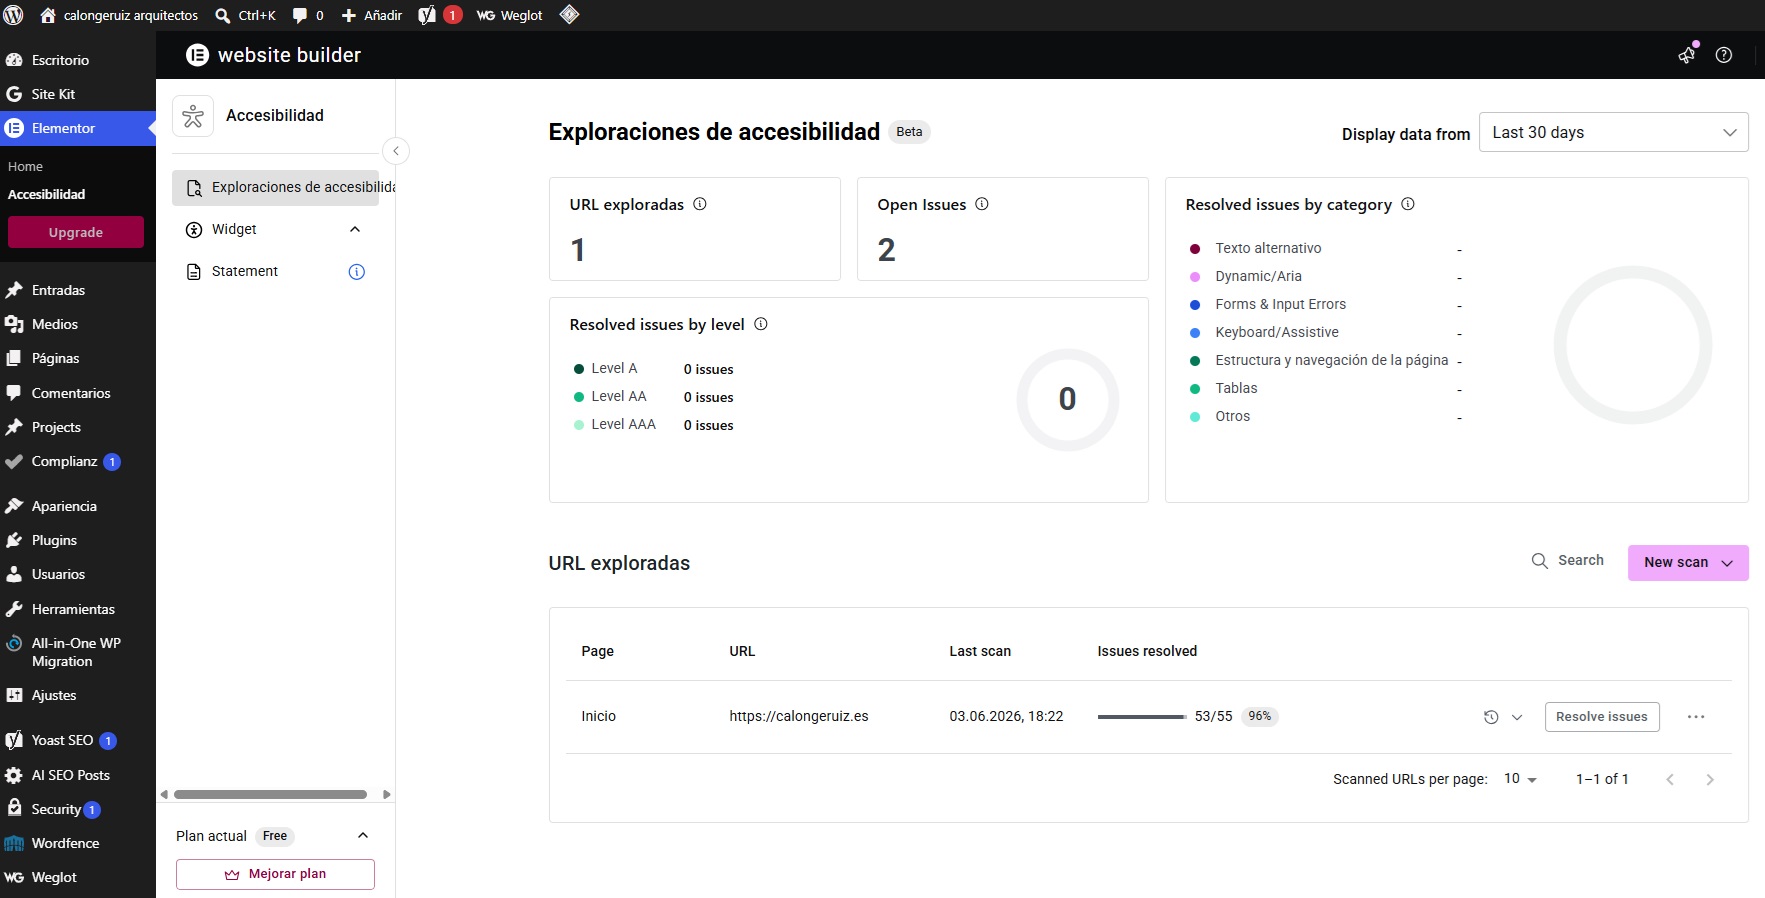Collapse the Widget menu section
Screen dimensions: 1765x898
pos(355,229)
